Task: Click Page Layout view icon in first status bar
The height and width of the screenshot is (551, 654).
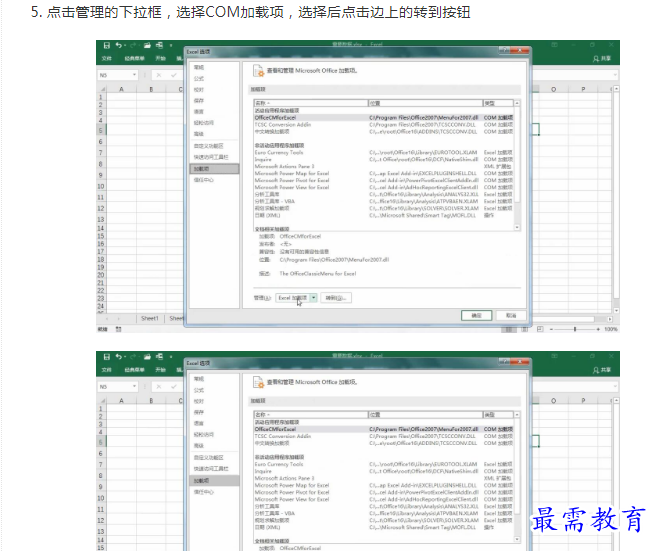Action: click(525, 330)
